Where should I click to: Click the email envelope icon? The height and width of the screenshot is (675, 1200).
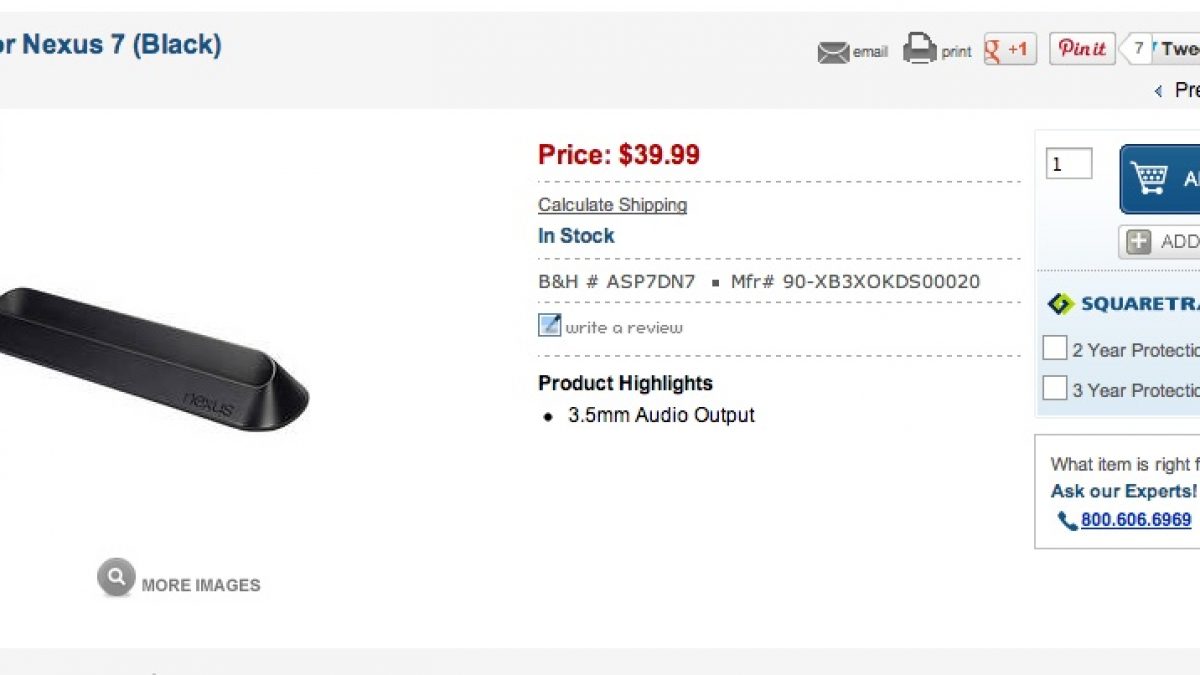click(x=833, y=52)
